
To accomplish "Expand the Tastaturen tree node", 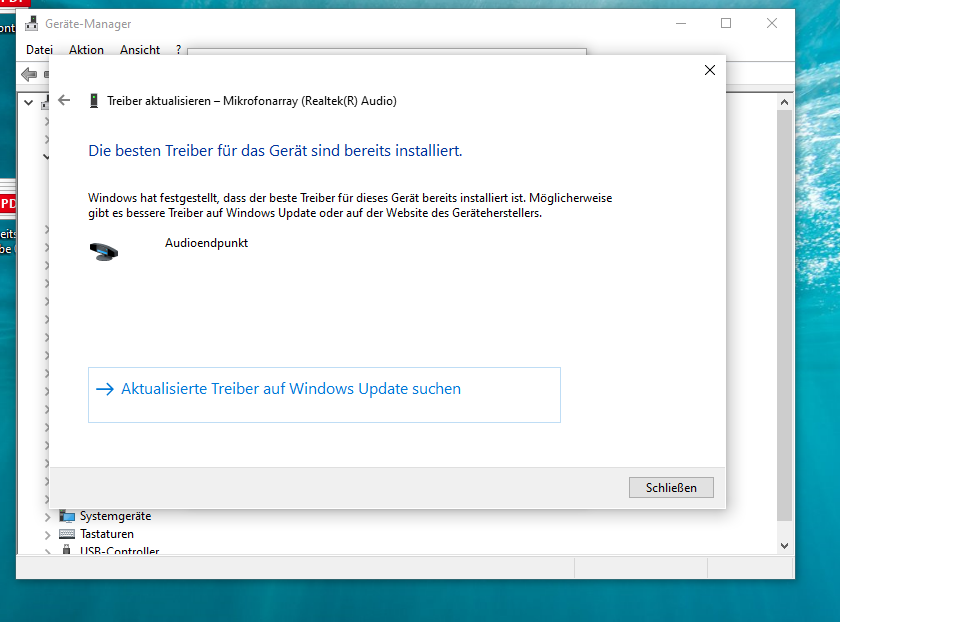I will (48, 534).
